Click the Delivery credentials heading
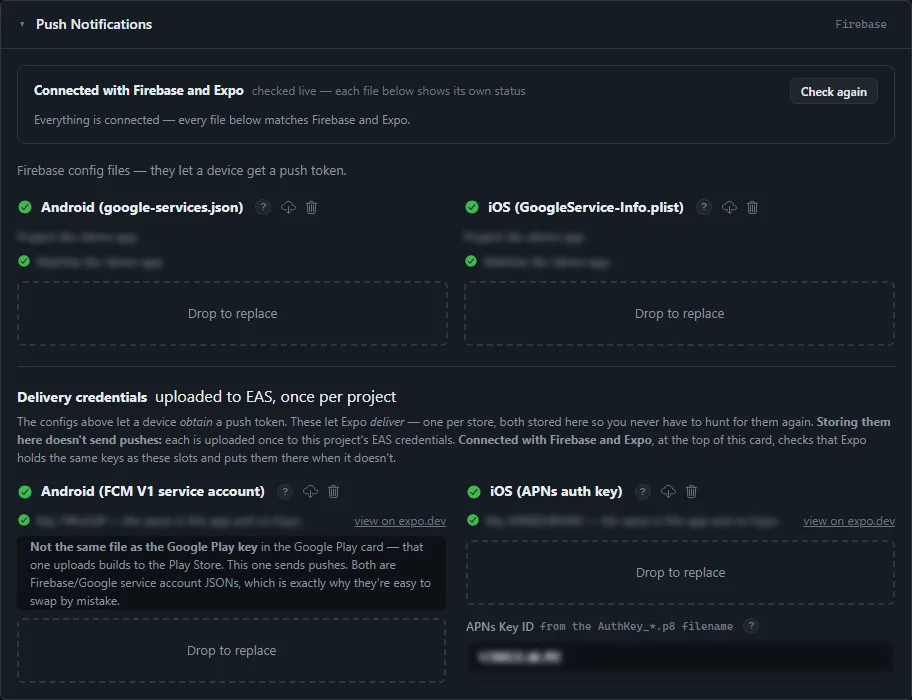This screenshot has height=700, width=912. click(x=82, y=397)
